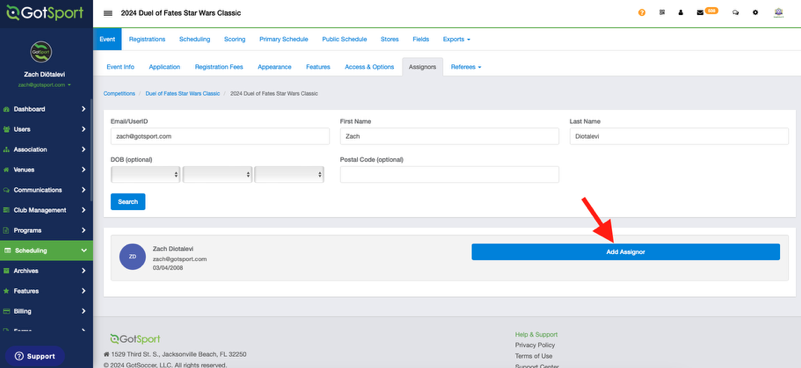801x368 pixels.
Task: Click the profile avatar above Zach Diotalevi
Action: (41, 52)
